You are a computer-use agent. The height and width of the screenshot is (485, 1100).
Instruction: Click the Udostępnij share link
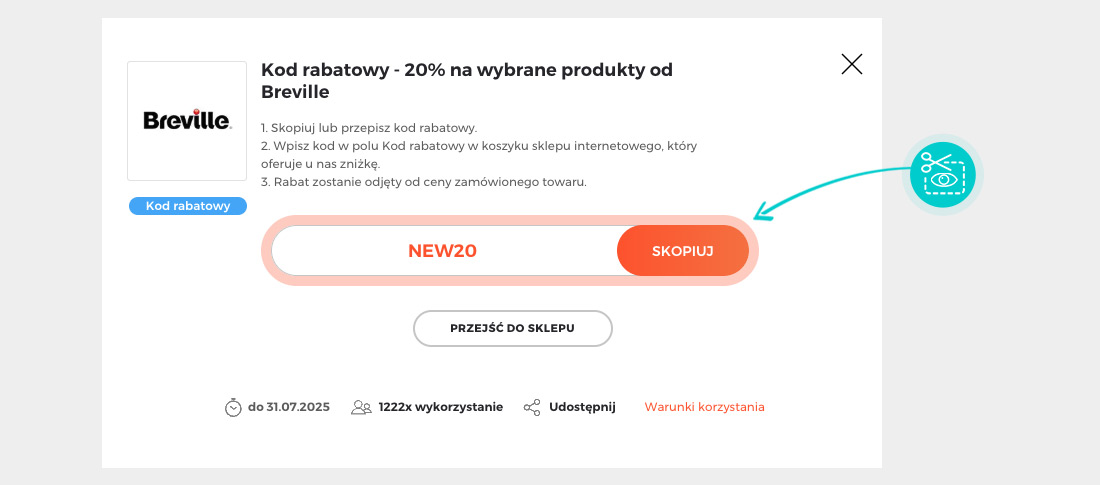pos(582,407)
